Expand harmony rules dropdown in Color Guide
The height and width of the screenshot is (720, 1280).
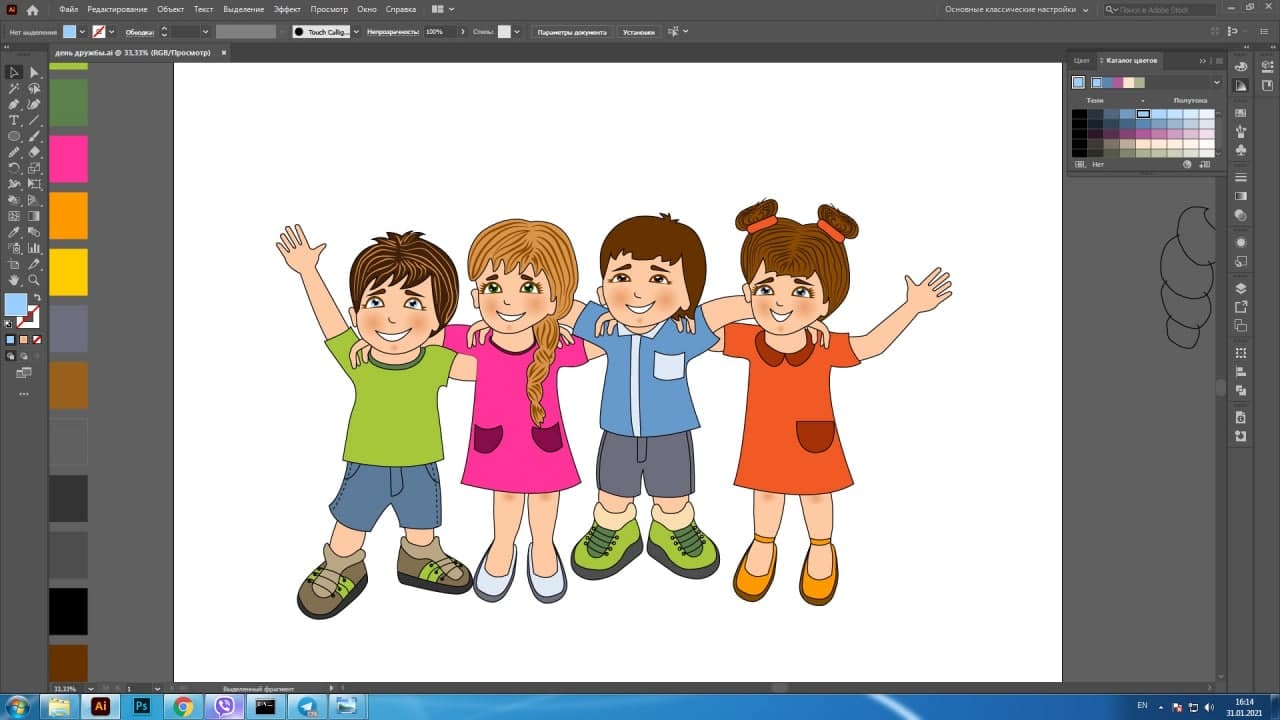click(x=1217, y=82)
